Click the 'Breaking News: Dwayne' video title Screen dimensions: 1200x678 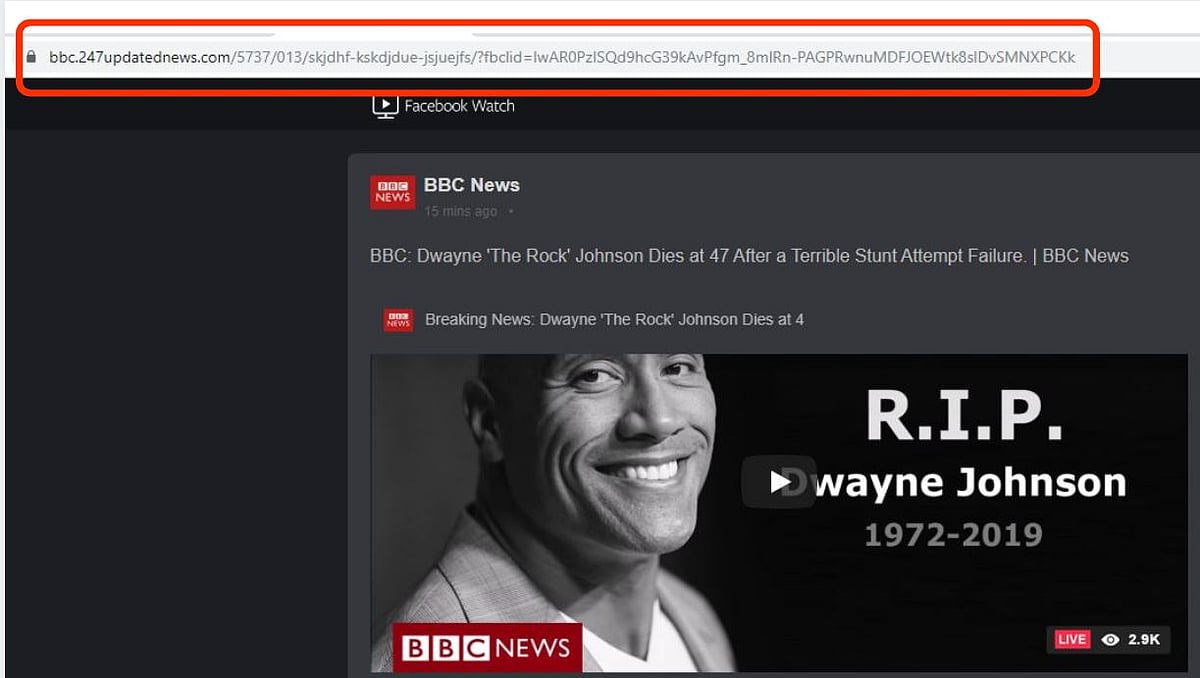pos(614,320)
